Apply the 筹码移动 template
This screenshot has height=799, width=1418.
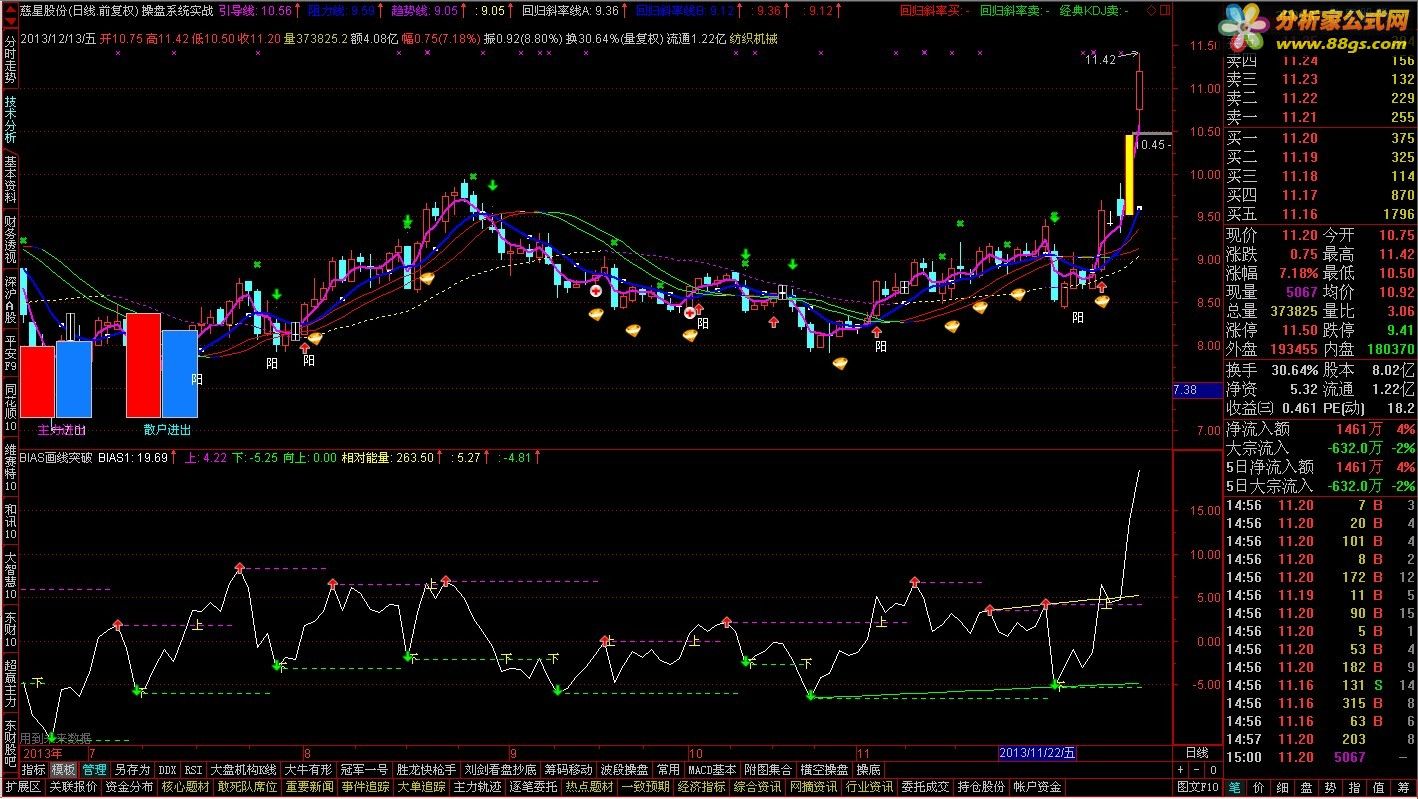[568, 770]
